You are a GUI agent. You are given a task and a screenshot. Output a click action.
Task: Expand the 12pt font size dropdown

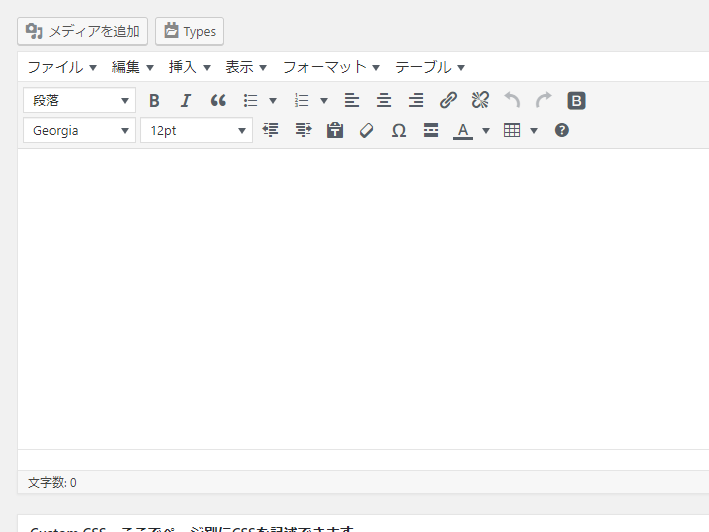[x=196, y=130]
